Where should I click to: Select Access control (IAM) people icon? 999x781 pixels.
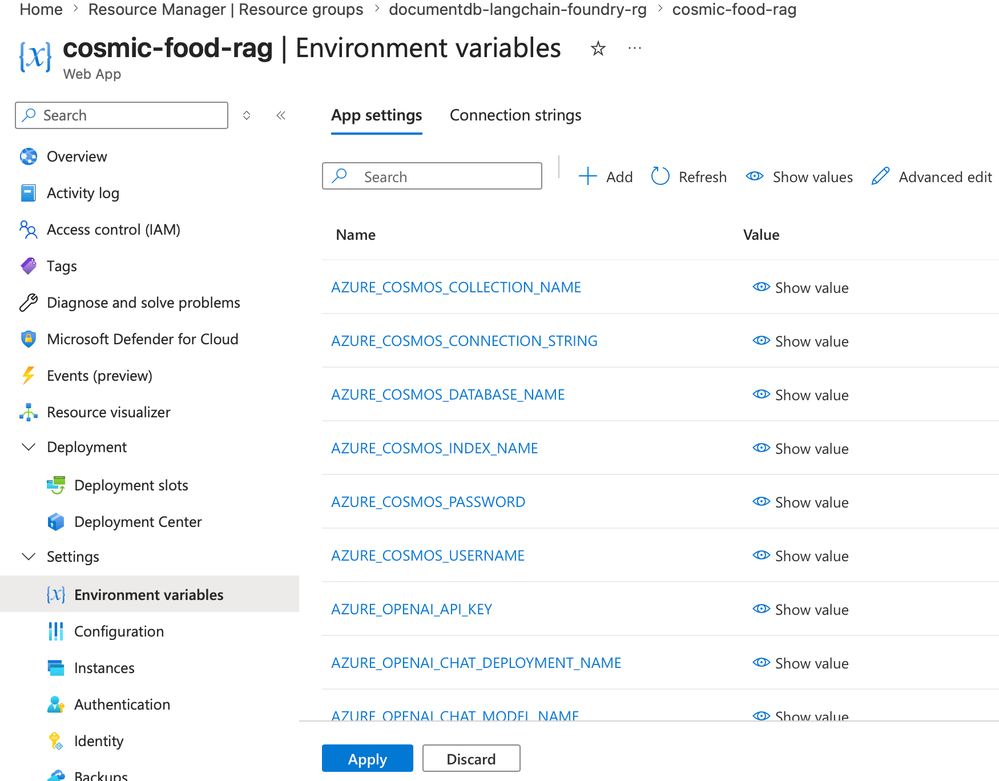point(28,230)
